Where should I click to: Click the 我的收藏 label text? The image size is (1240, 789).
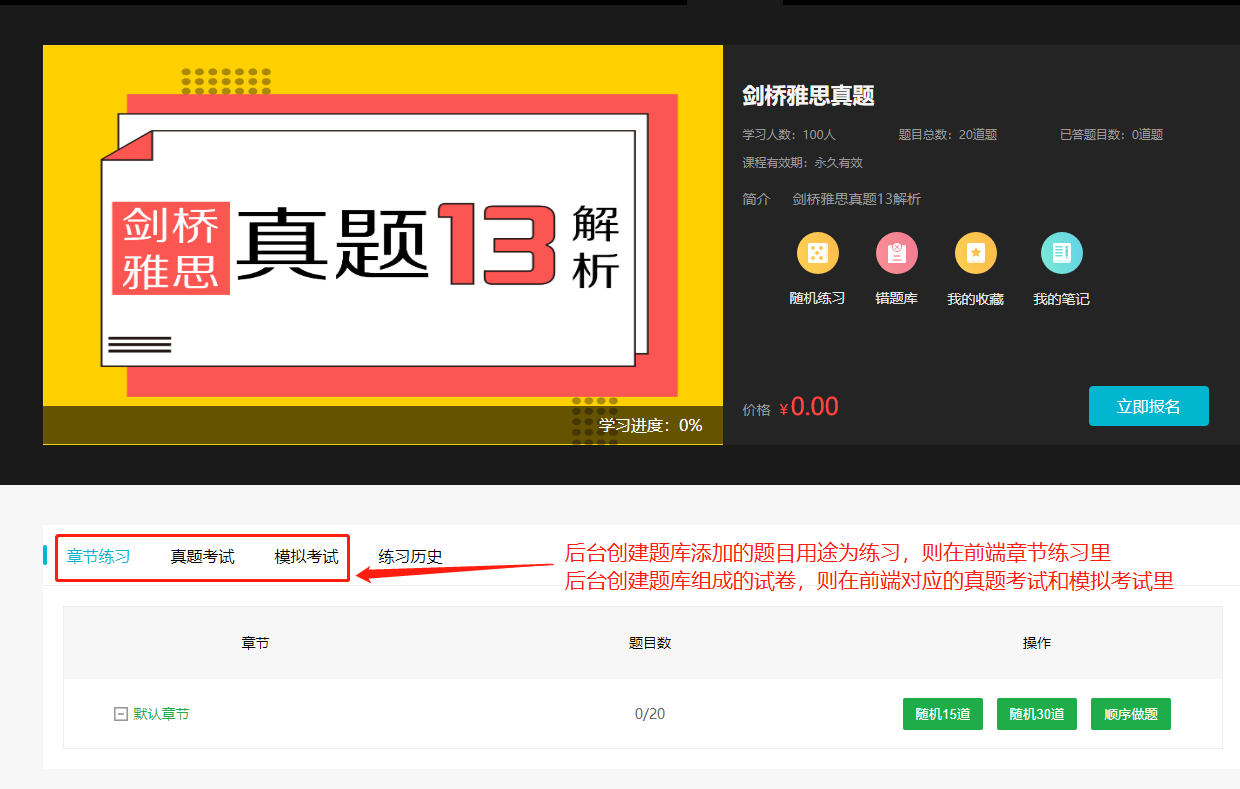pos(976,299)
